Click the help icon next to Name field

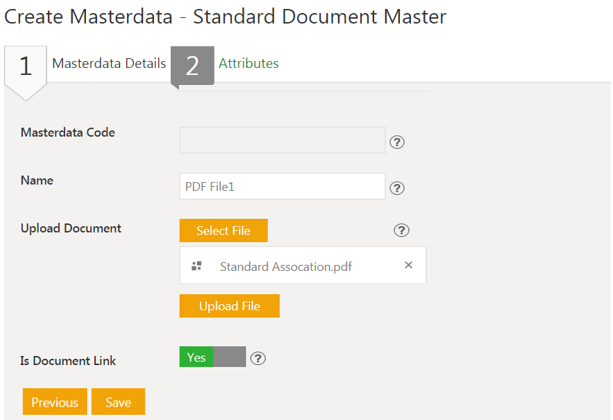pyautogui.click(x=396, y=188)
